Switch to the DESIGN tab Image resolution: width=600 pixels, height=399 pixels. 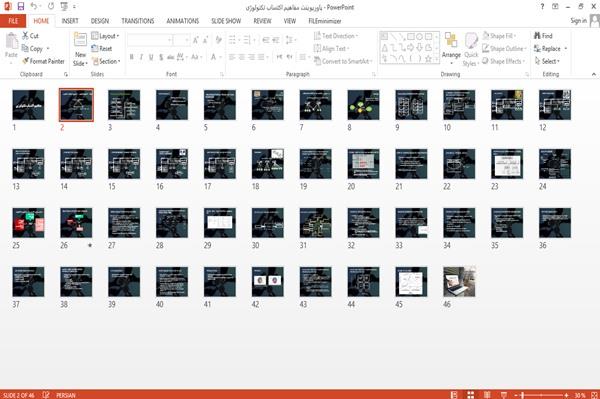tap(100, 21)
